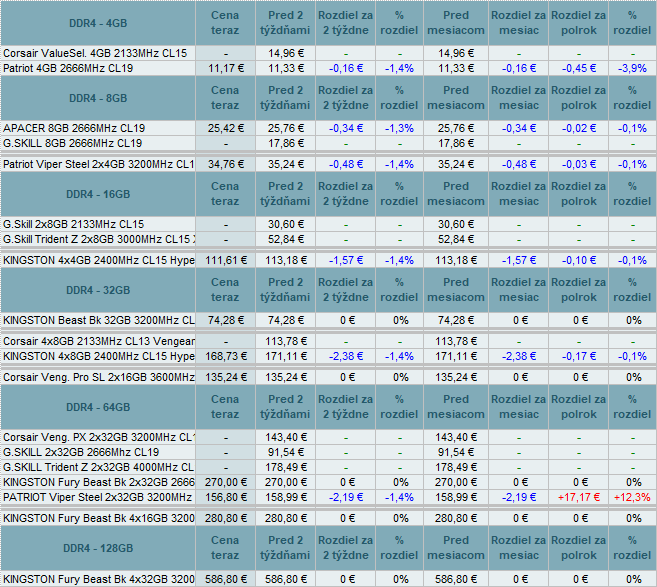The height and width of the screenshot is (587, 657).
Task: Click the 586,80 € current price cell
Action: tap(225, 579)
